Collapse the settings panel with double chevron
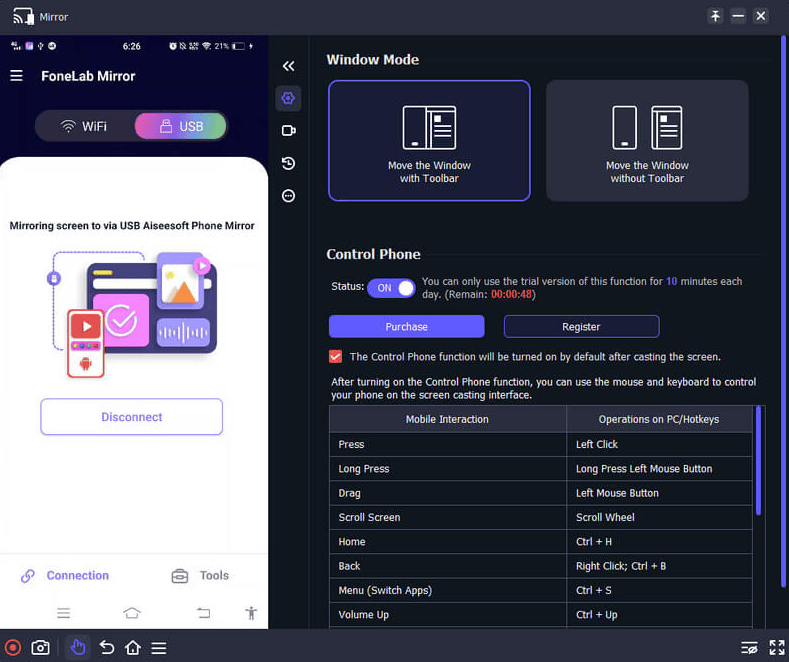 pyautogui.click(x=288, y=66)
